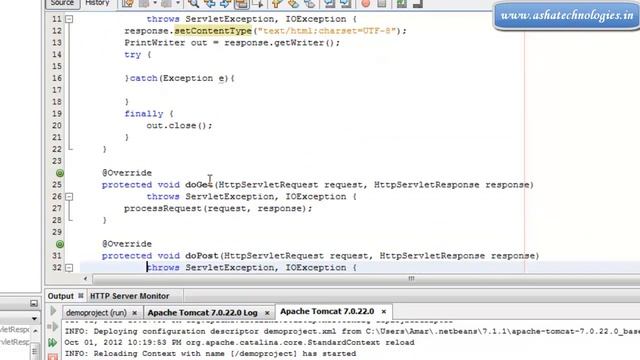Open the HTTP Server Monitor tab

coord(129,296)
